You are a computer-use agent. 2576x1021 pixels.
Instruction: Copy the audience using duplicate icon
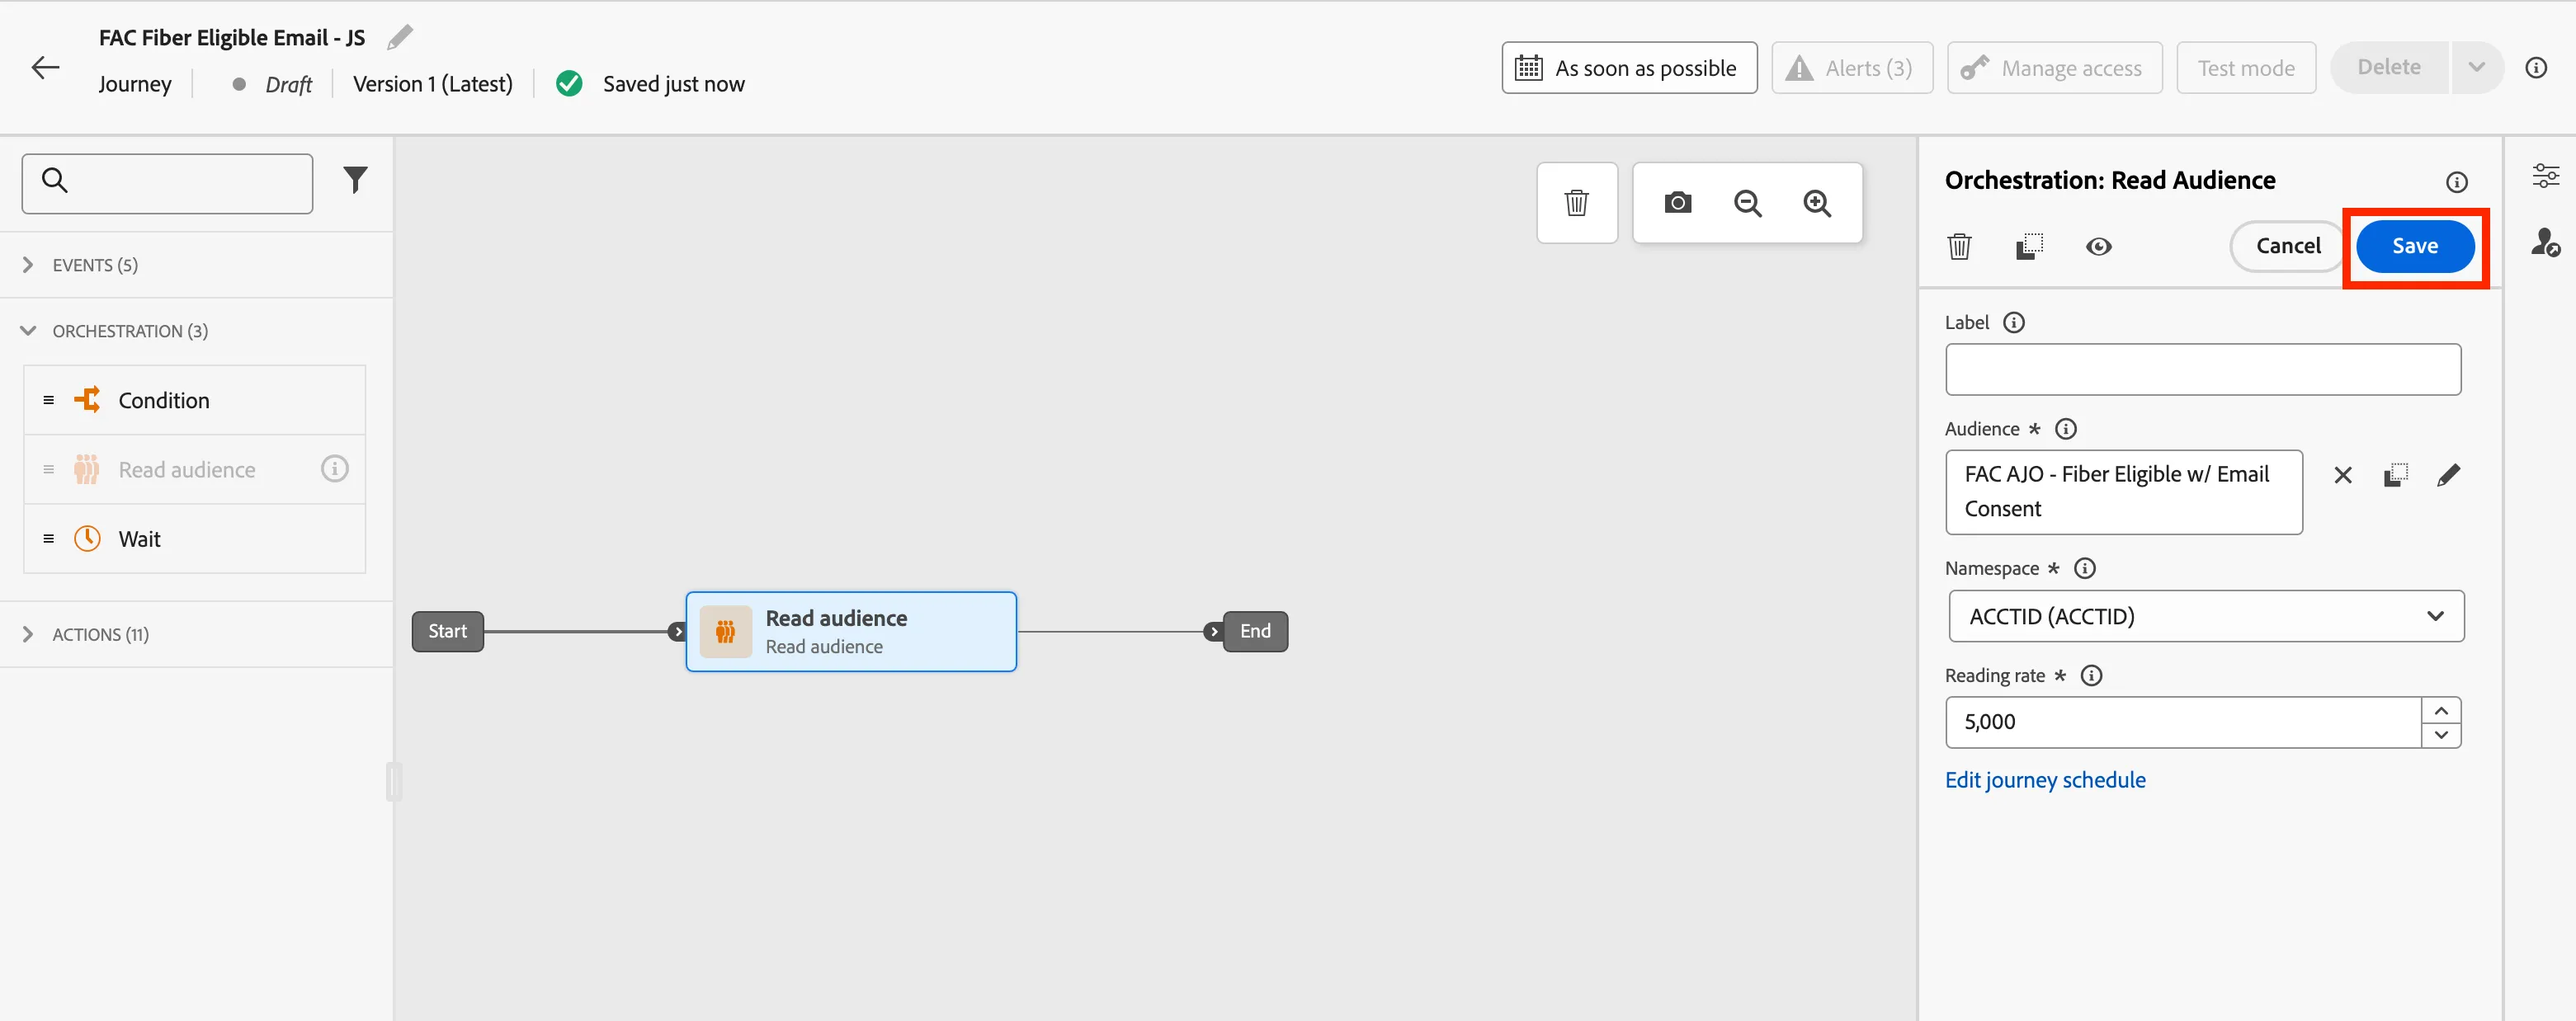pos(2395,475)
